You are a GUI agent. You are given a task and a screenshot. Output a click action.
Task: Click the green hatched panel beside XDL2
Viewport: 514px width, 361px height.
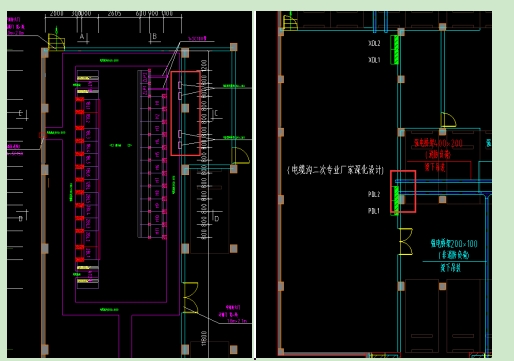point(395,50)
